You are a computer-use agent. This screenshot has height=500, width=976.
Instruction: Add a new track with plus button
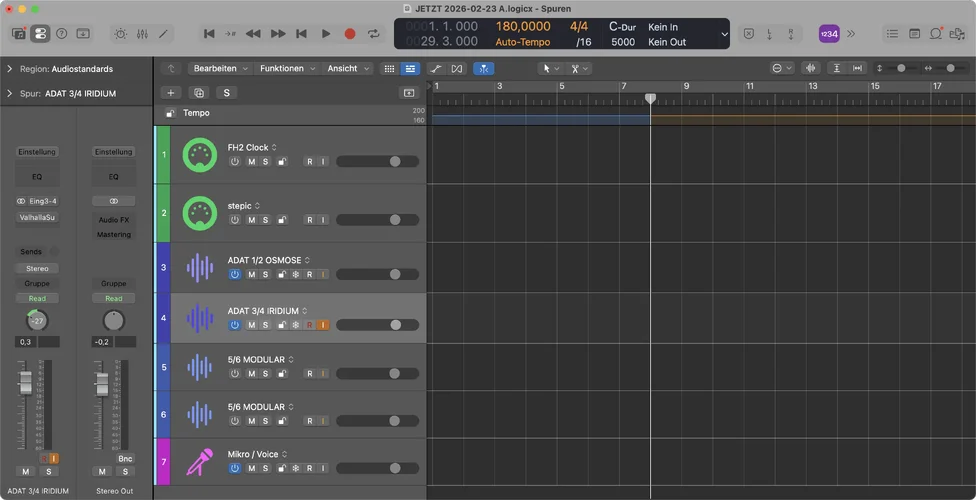170,93
